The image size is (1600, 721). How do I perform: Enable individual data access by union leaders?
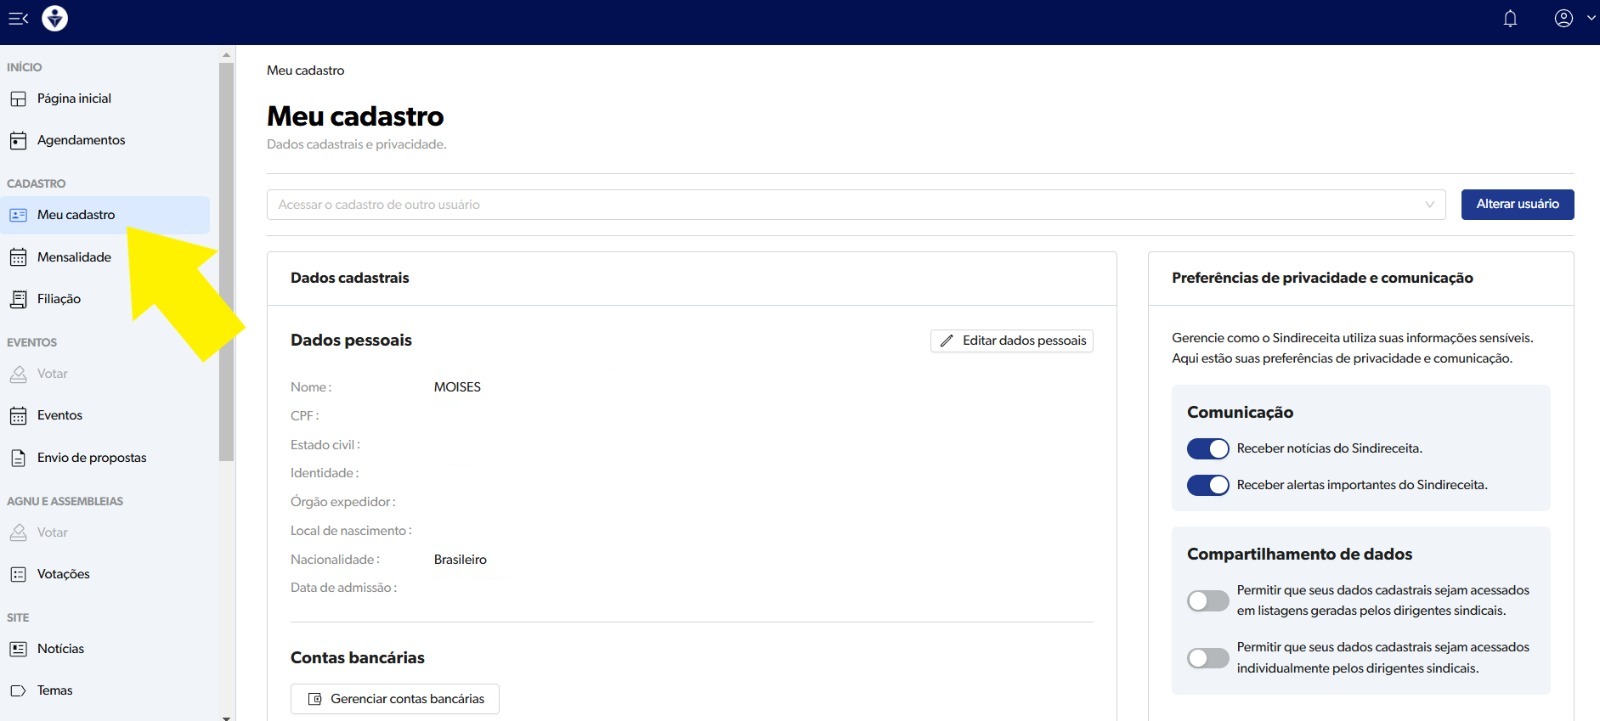click(x=1207, y=658)
